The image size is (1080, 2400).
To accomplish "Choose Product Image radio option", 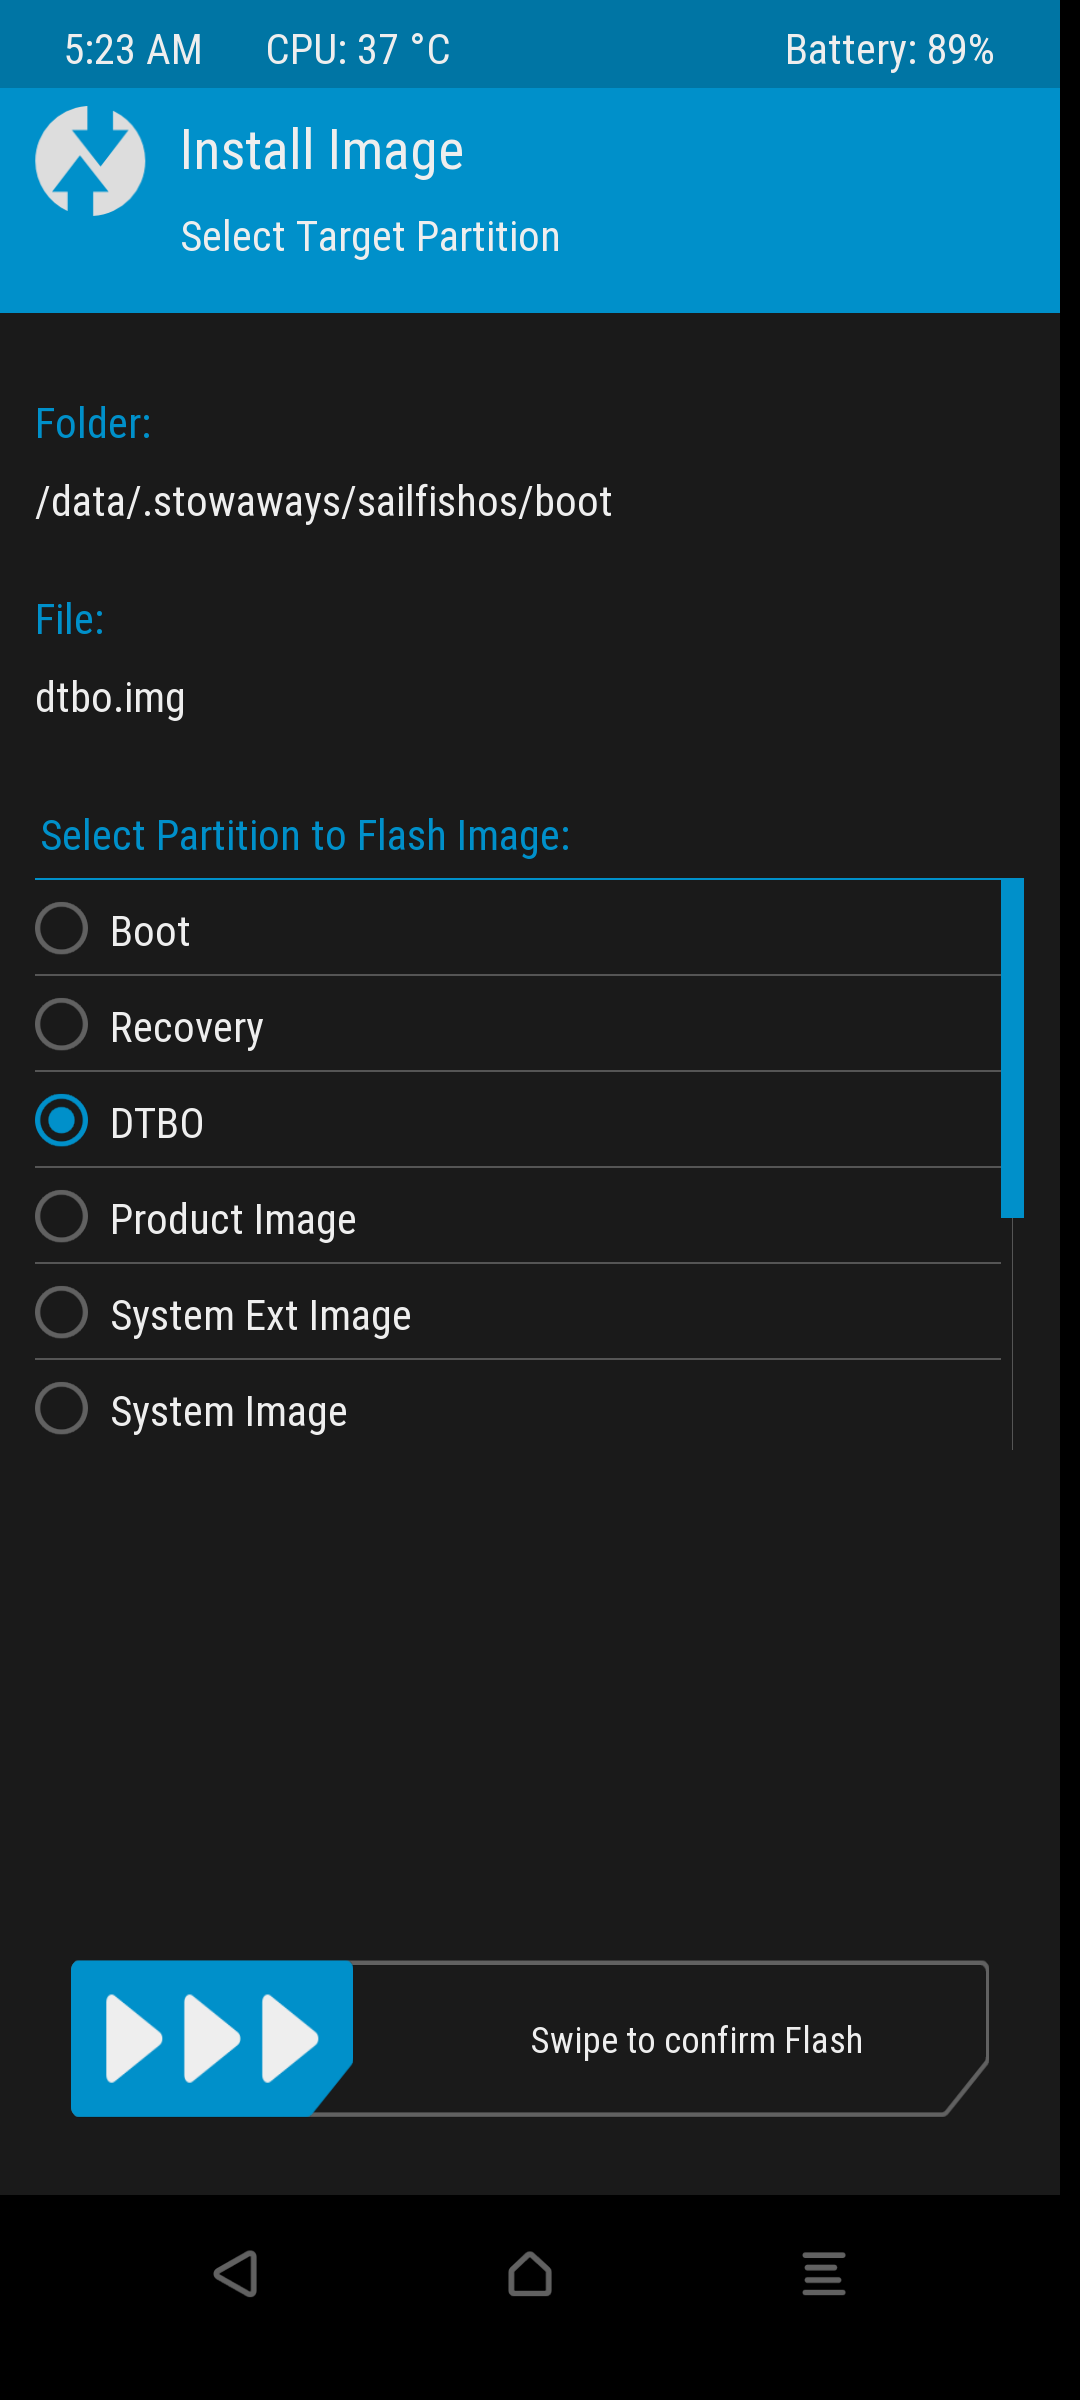I will [62, 1216].
